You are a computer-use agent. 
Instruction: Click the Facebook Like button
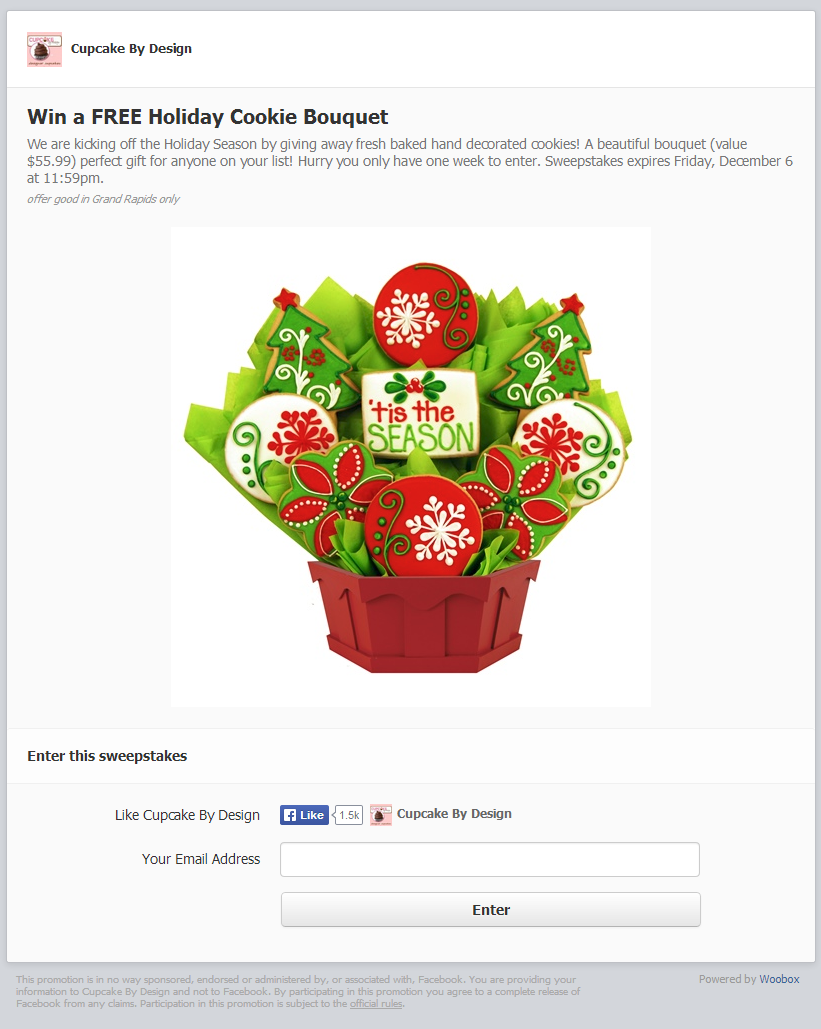coord(305,814)
